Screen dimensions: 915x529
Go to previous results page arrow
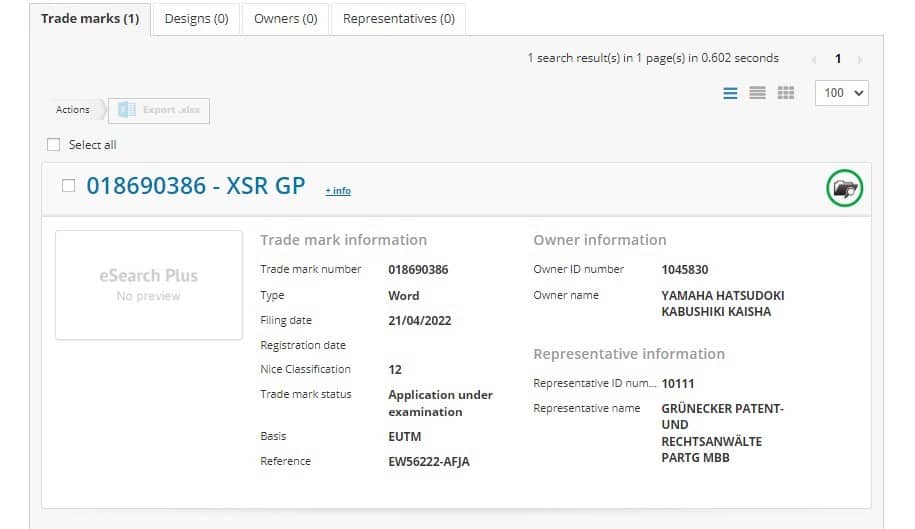(813, 59)
